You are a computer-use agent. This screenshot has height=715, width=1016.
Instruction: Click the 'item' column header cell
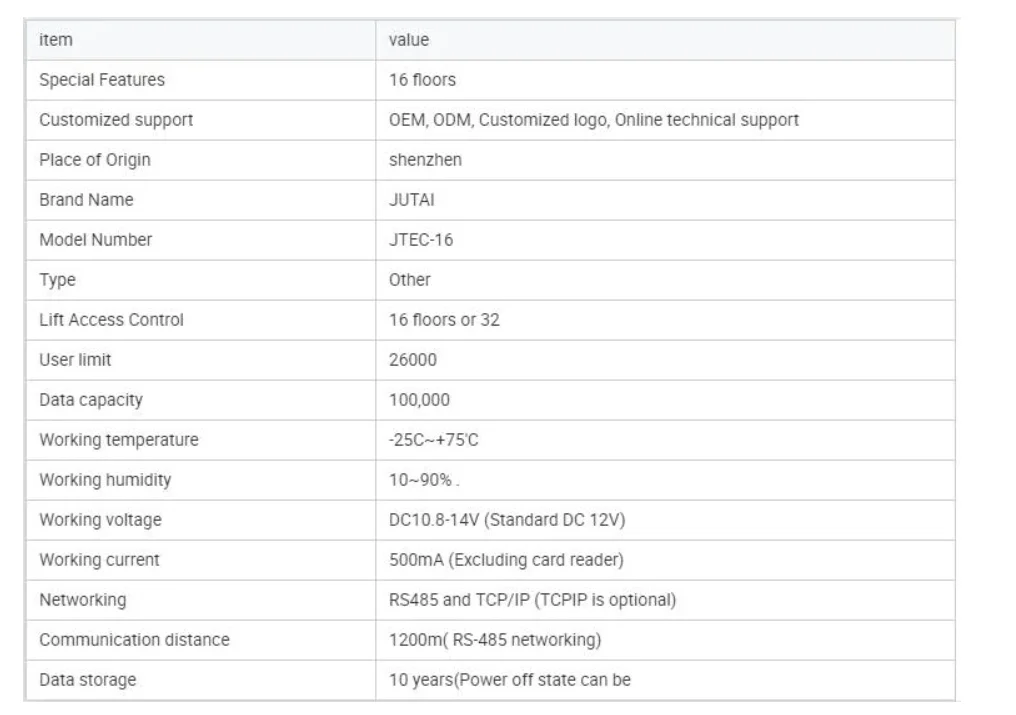point(56,40)
